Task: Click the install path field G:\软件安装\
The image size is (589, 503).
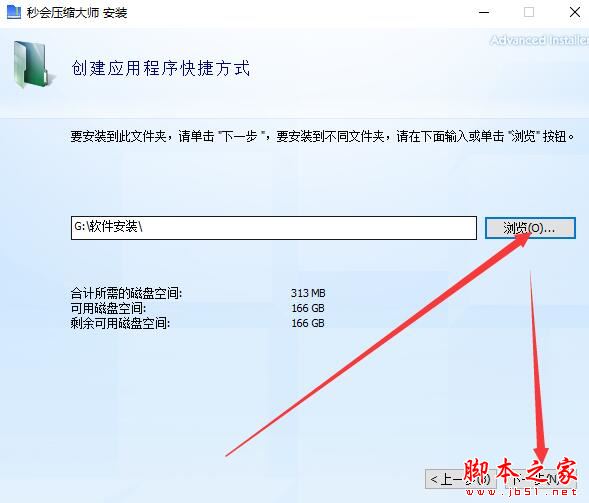Action: pyautogui.click(x=274, y=228)
